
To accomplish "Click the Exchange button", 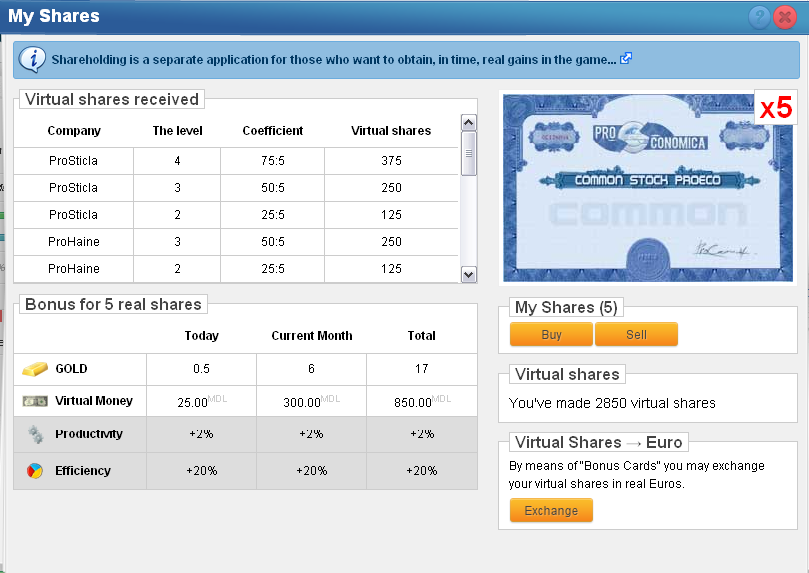I will pos(551,510).
